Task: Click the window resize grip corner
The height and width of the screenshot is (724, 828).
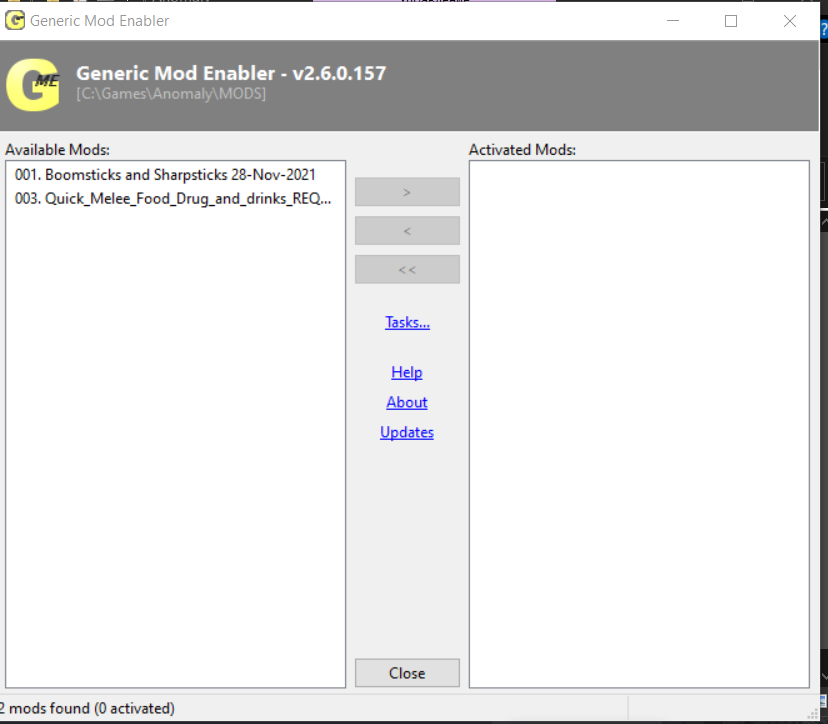Action: (x=812, y=715)
